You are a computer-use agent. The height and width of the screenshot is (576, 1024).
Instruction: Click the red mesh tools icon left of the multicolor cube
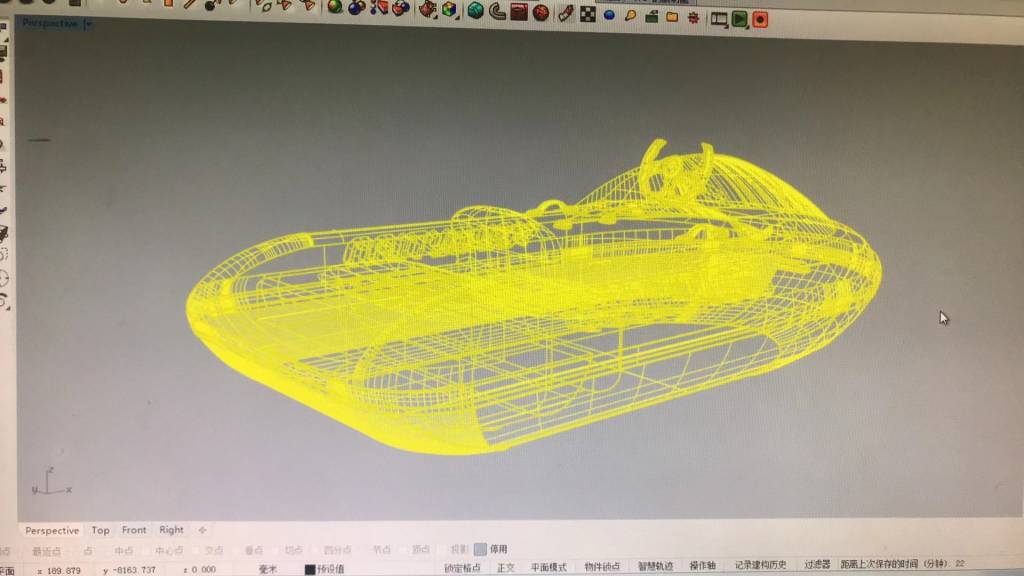(x=428, y=8)
